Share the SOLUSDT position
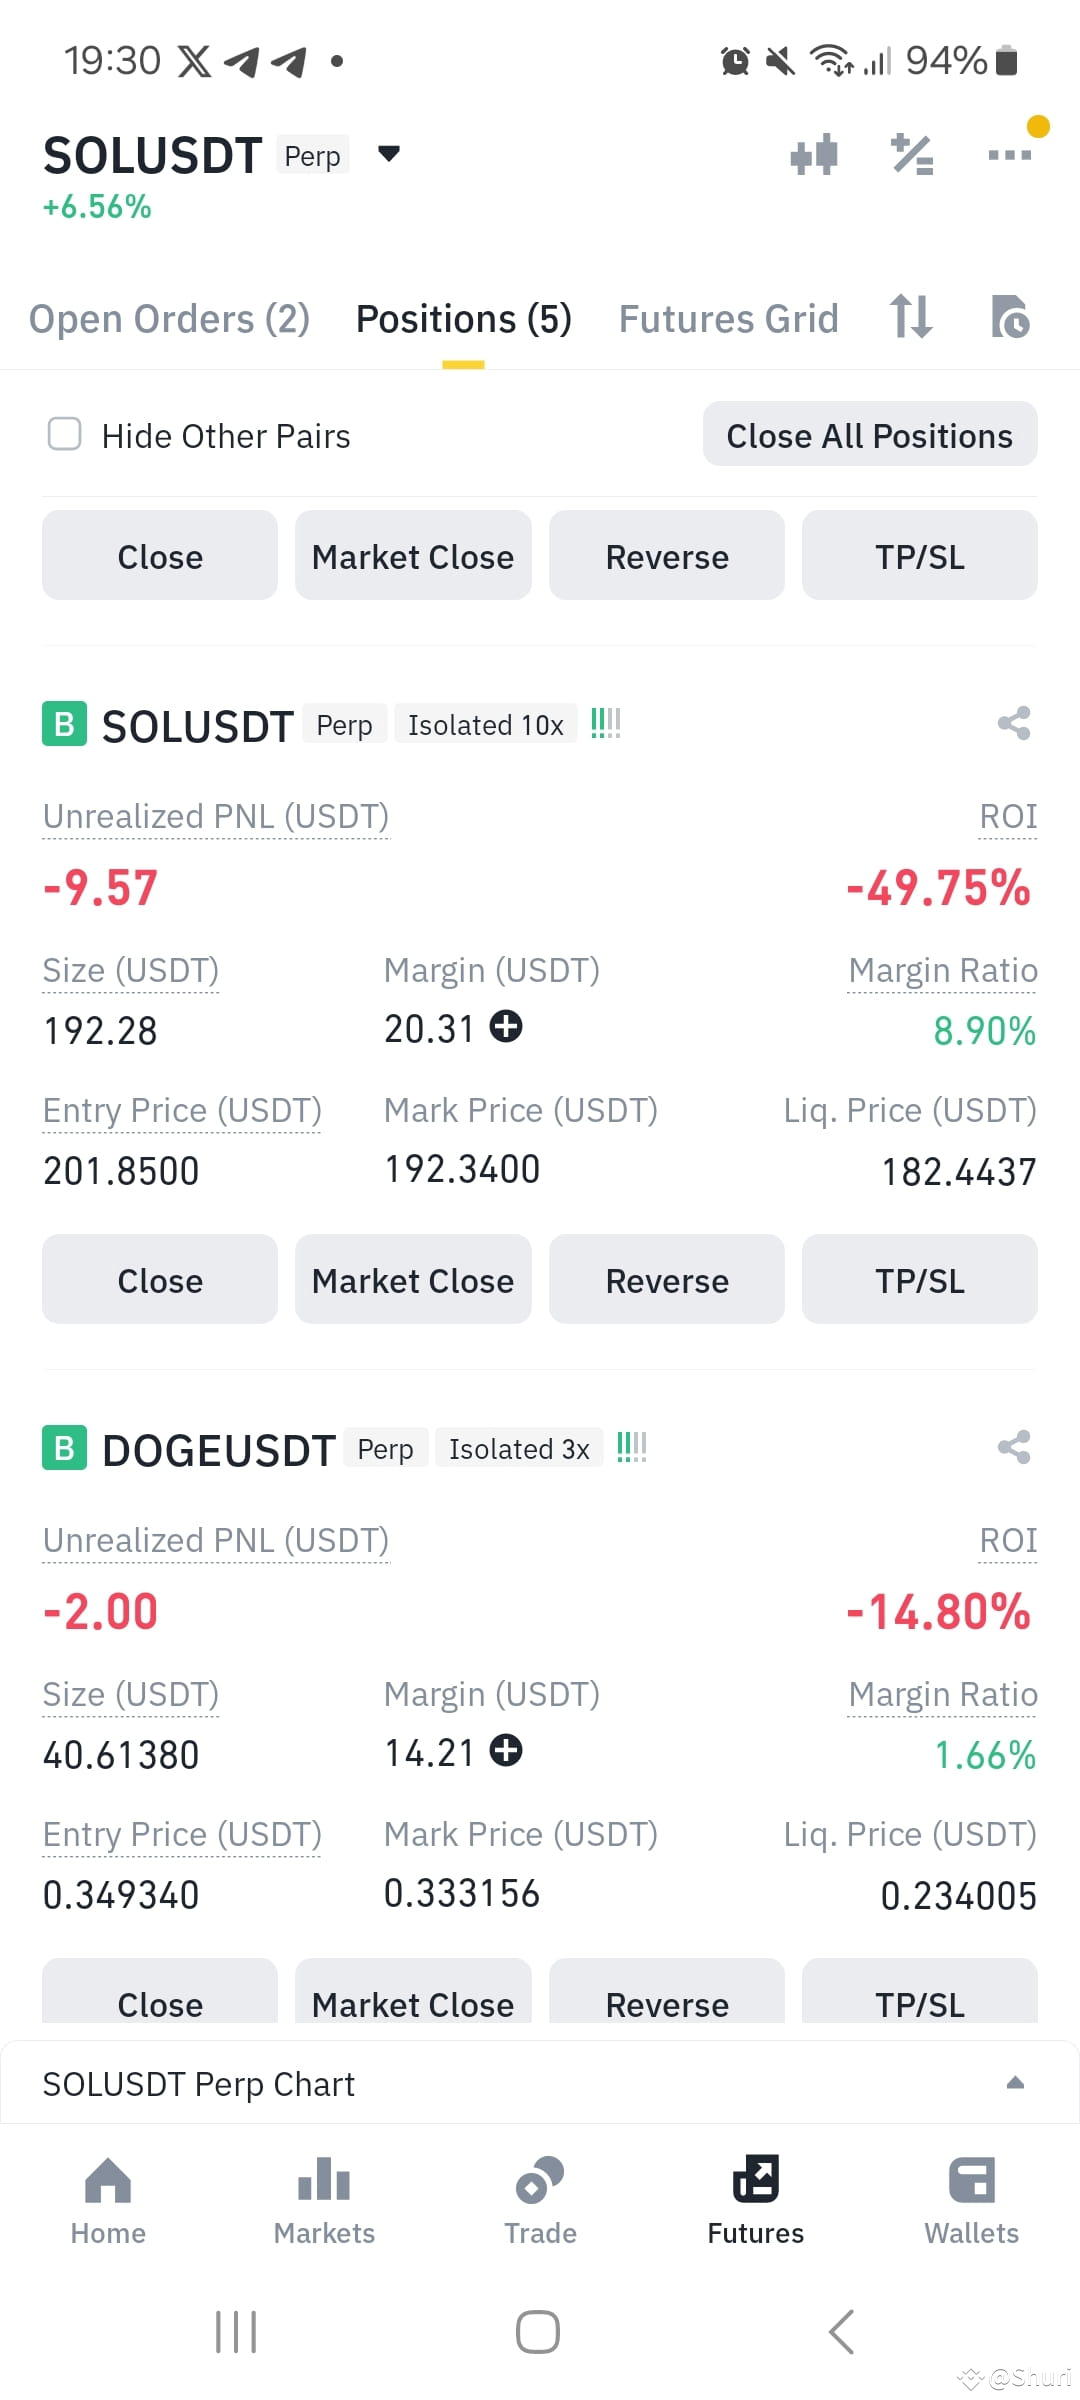 (1014, 723)
